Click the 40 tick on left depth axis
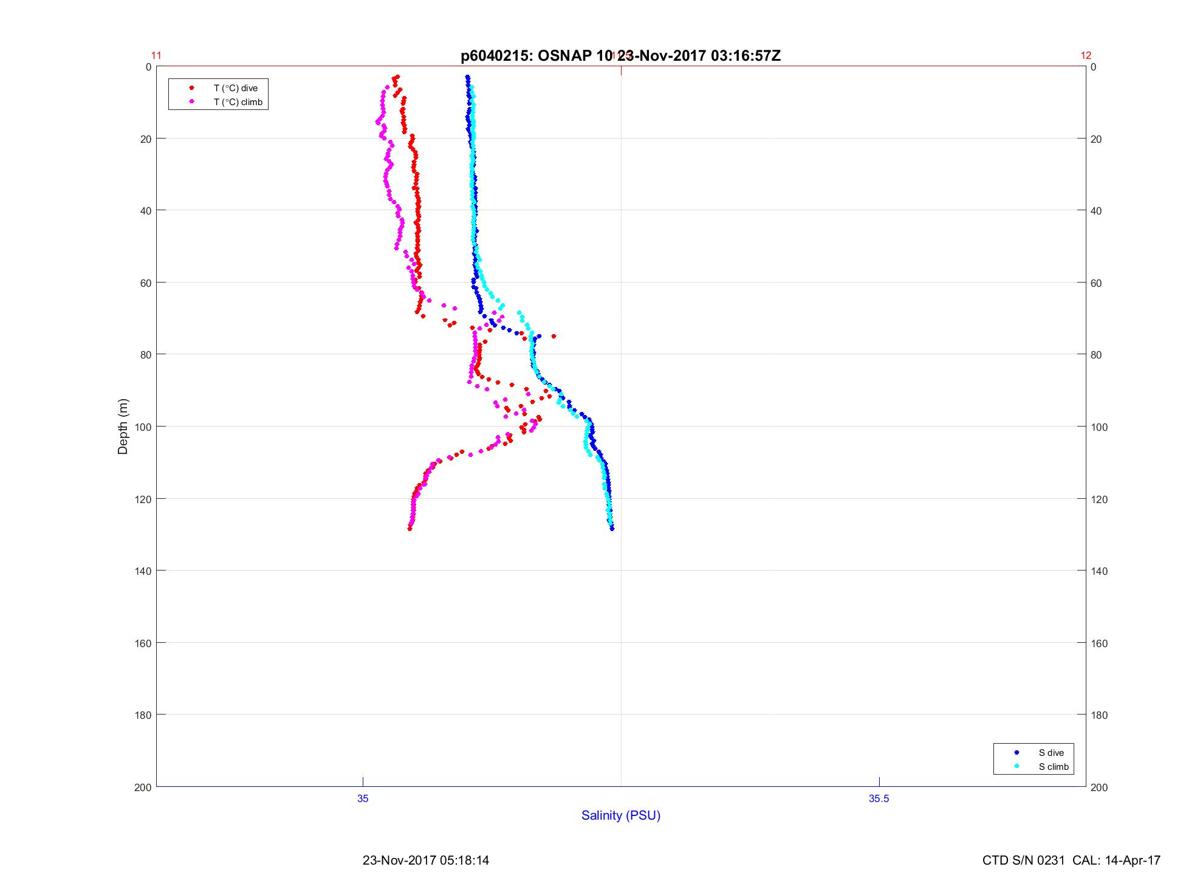1200x885 pixels. 145,211
